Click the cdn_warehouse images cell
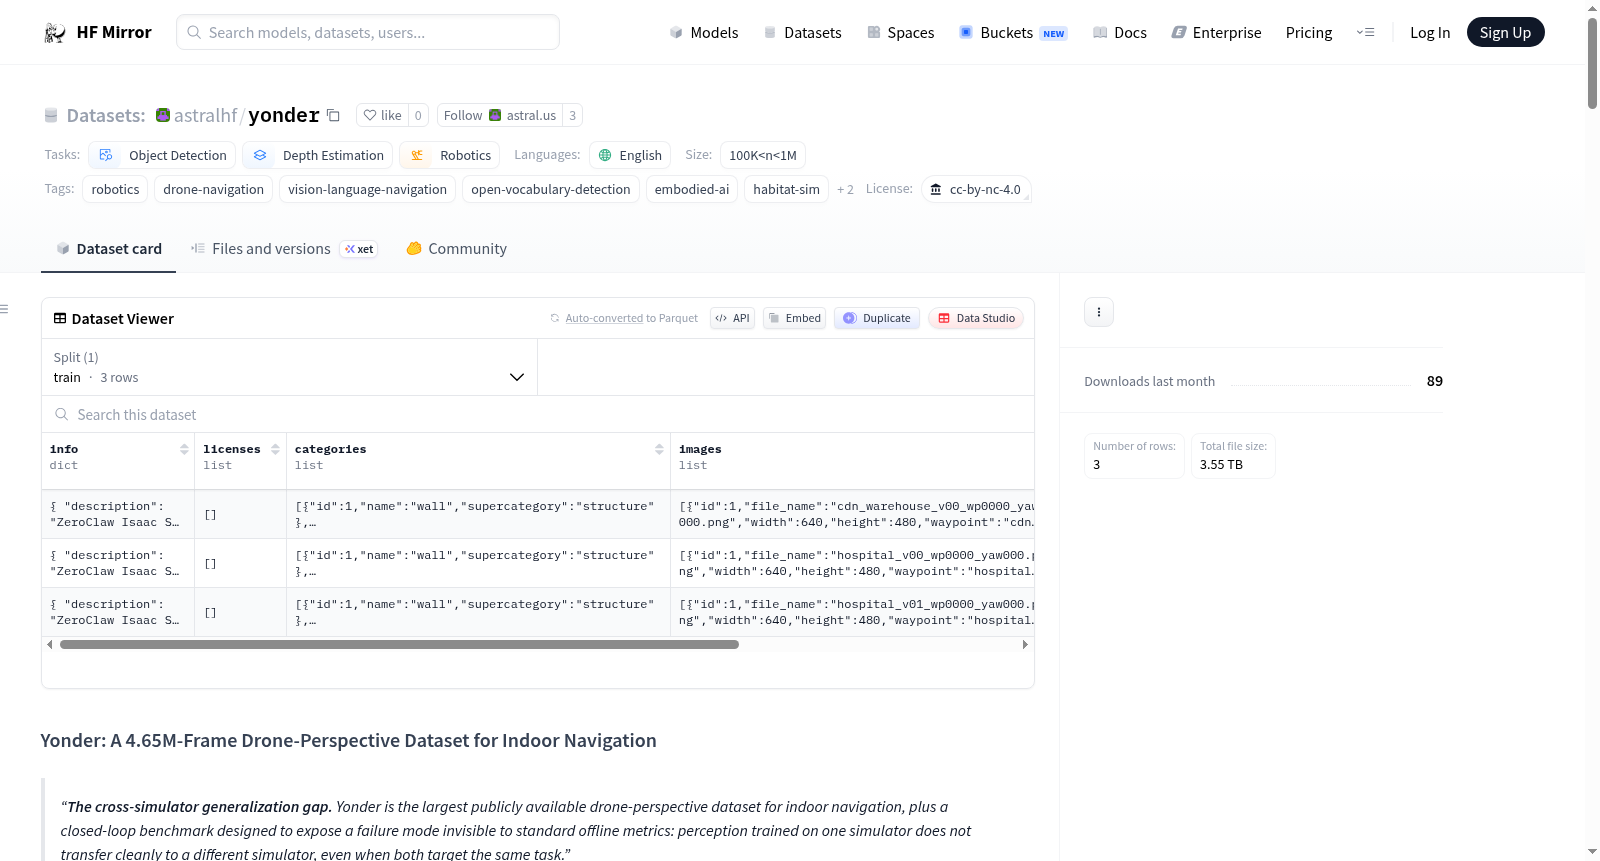The height and width of the screenshot is (861, 1600). (853, 514)
